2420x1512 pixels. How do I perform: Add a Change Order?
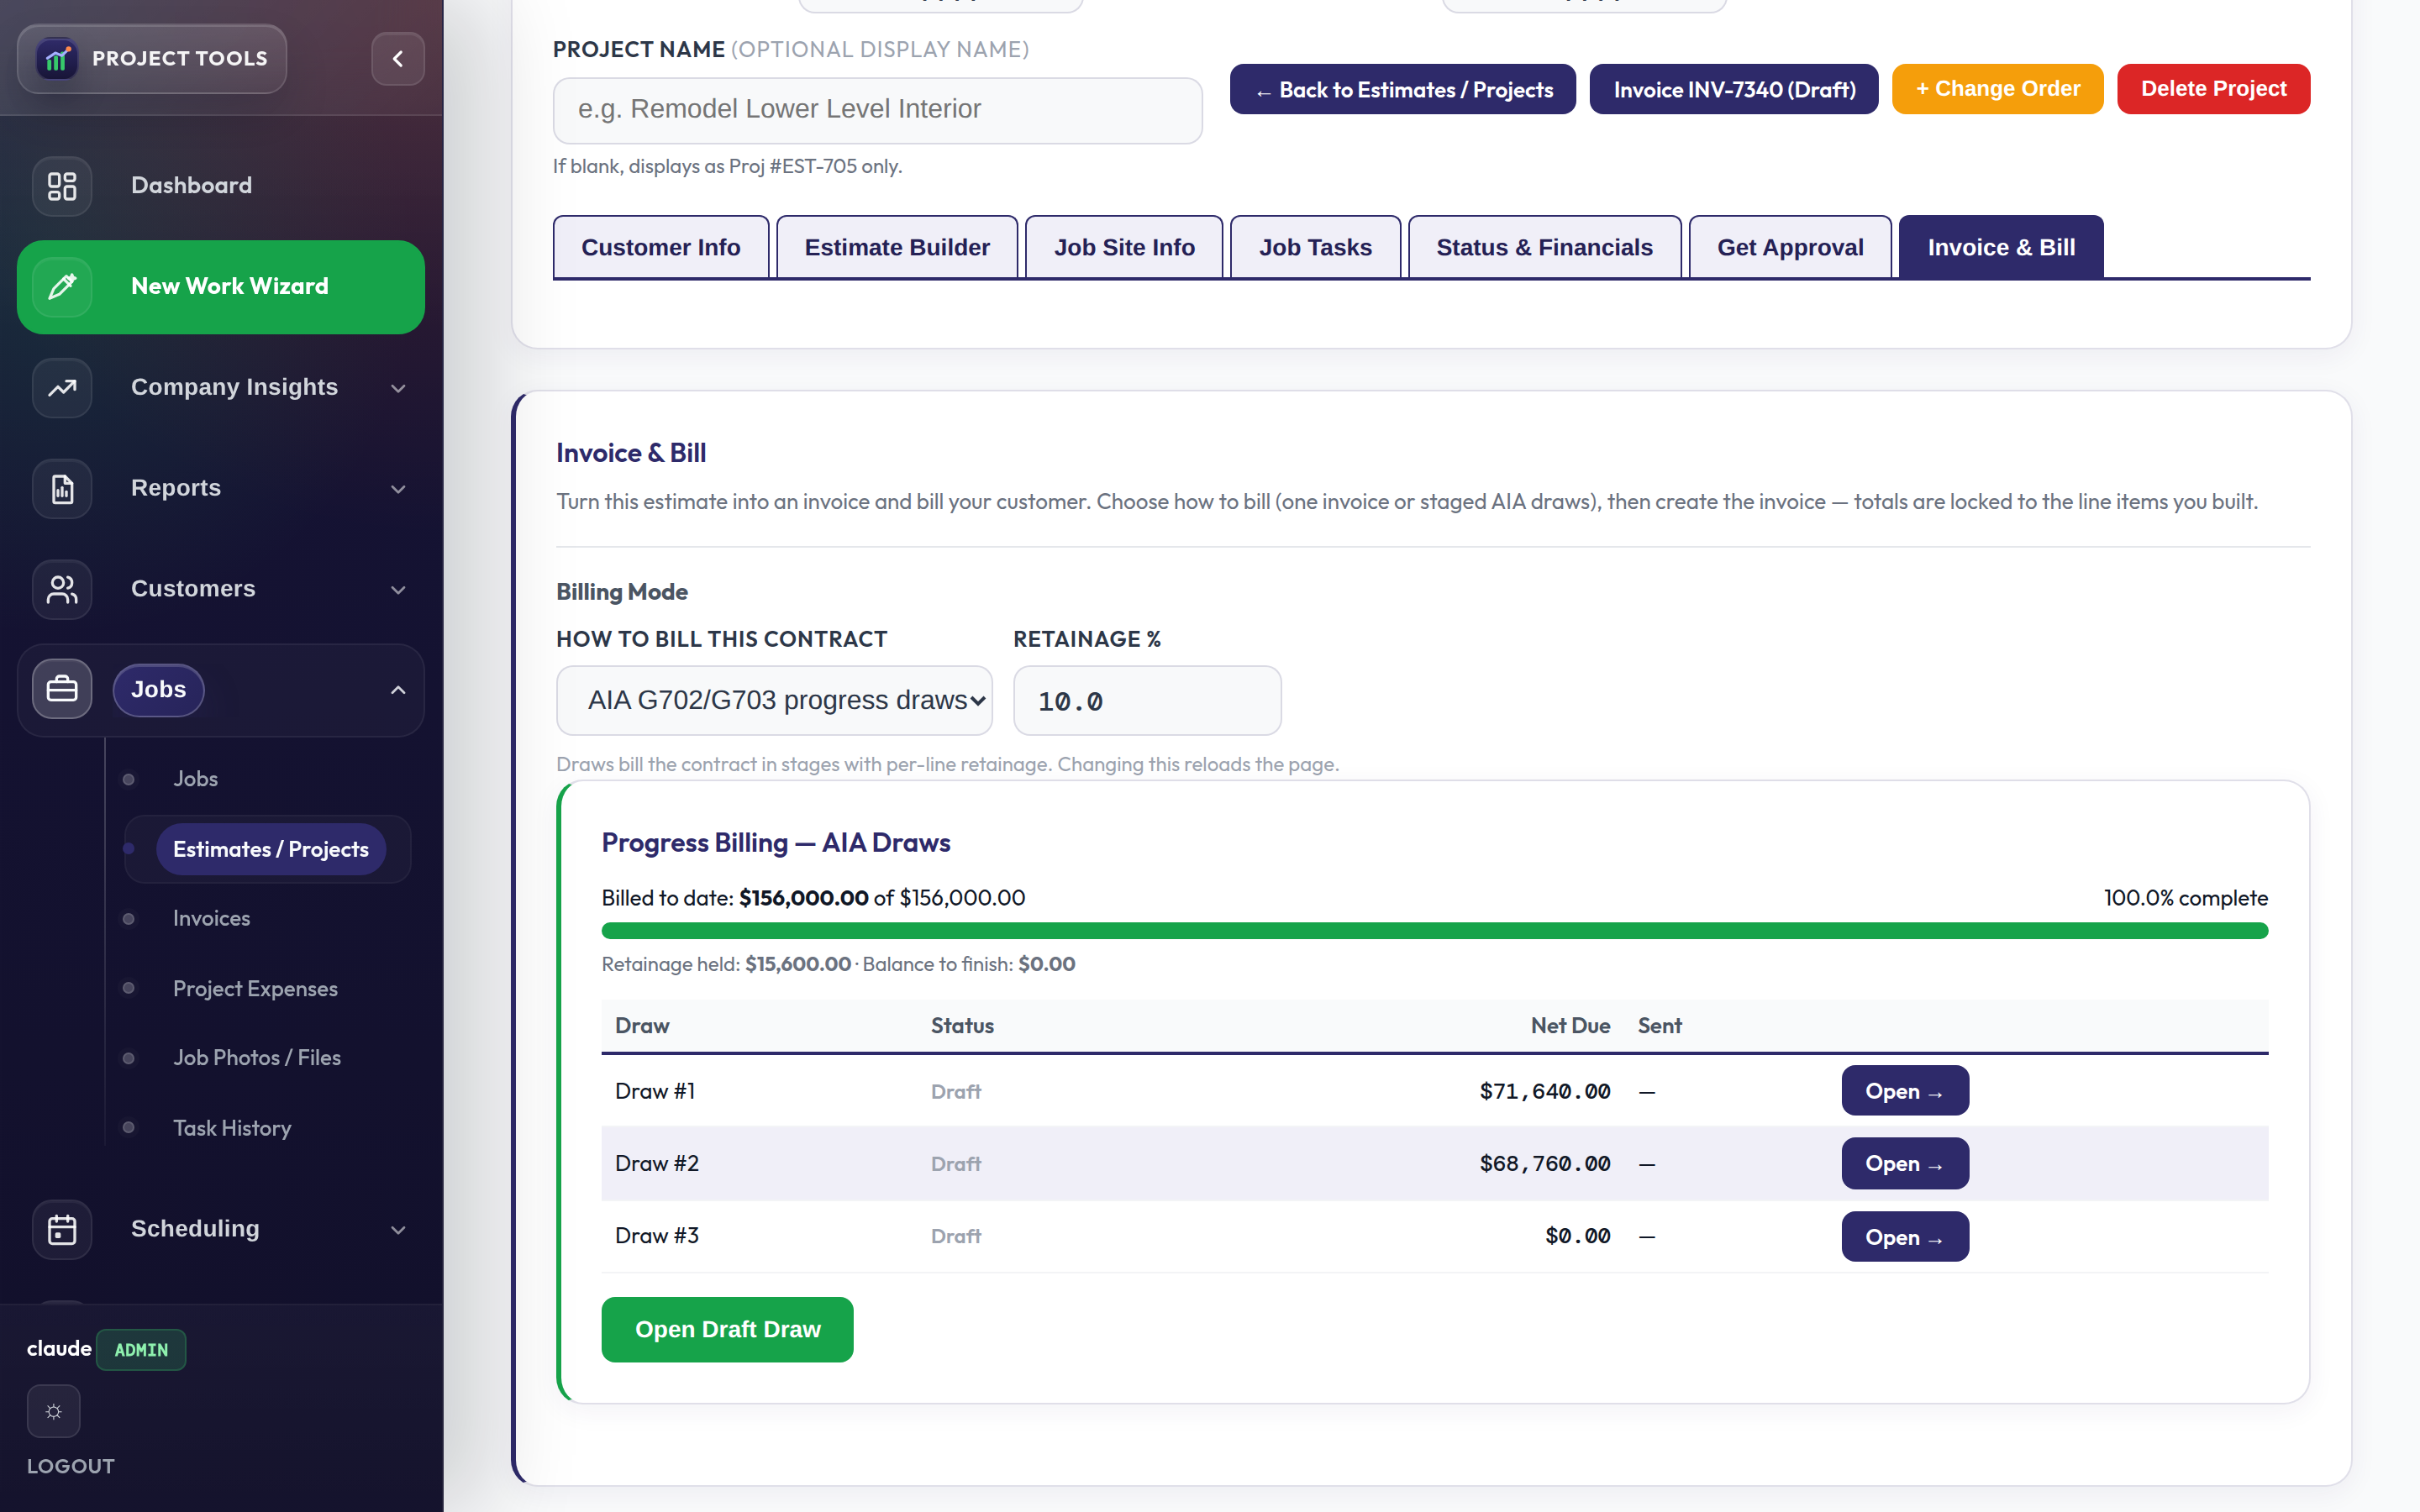tap(1997, 89)
